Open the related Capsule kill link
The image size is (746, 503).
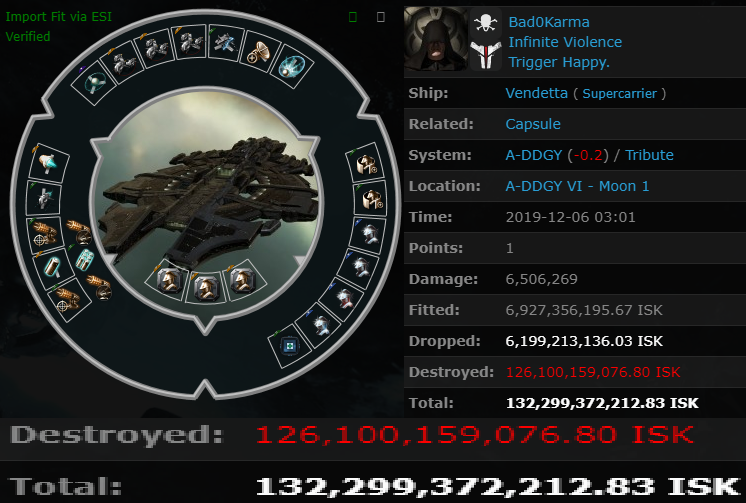pyautogui.click(x=533, y=124)
